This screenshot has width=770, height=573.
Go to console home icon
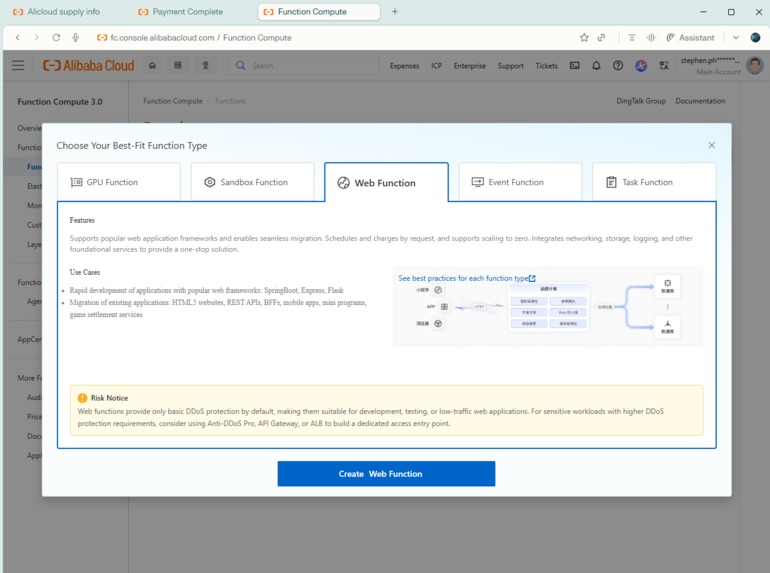tap(152, 65)
